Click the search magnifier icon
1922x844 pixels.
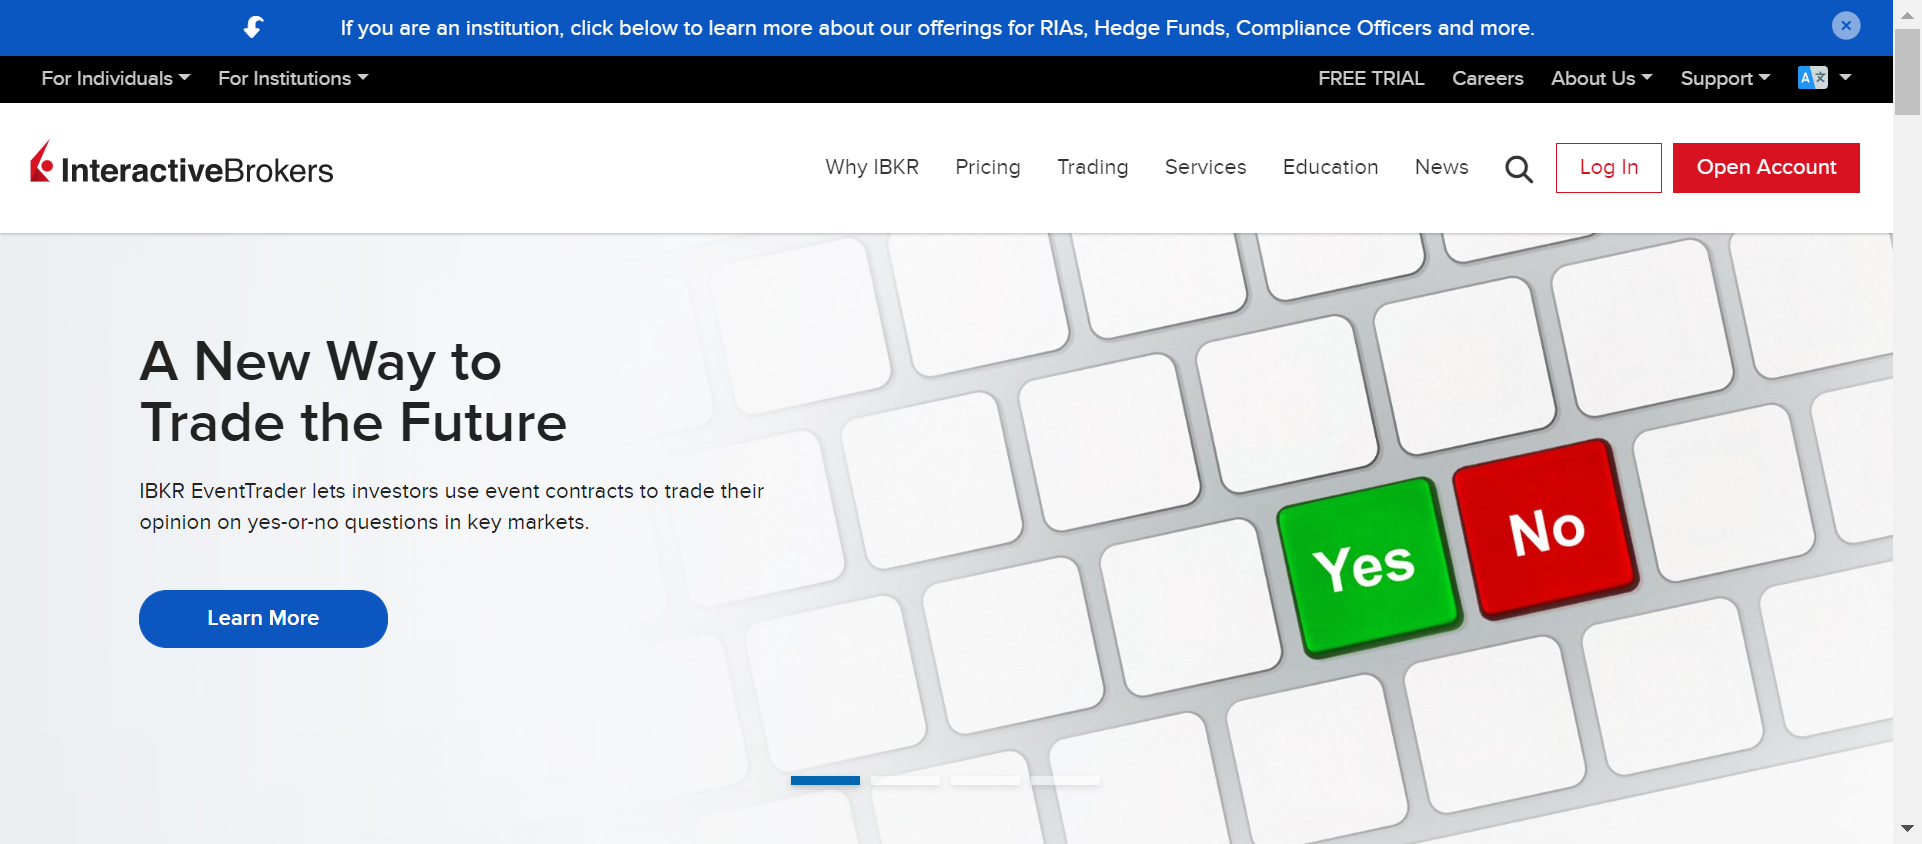pyautogui.click(x=1519, y=169)
